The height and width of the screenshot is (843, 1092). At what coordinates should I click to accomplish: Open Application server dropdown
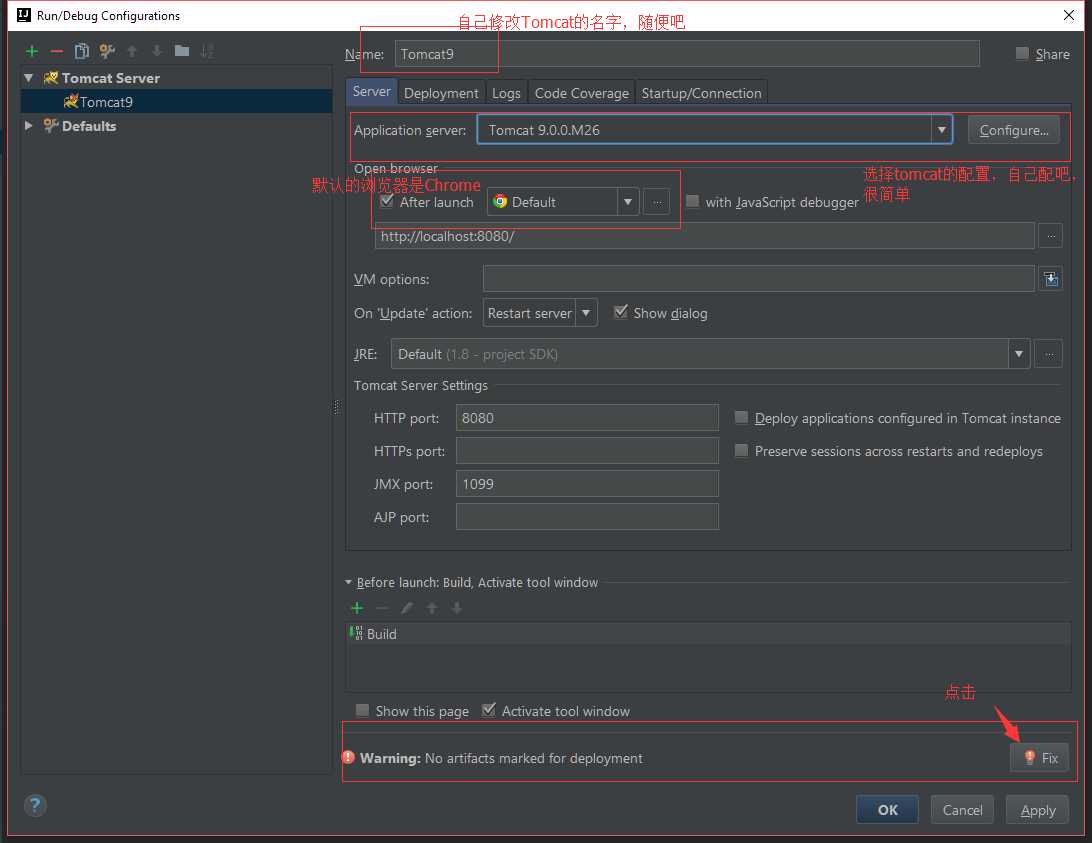pos(941,130)
